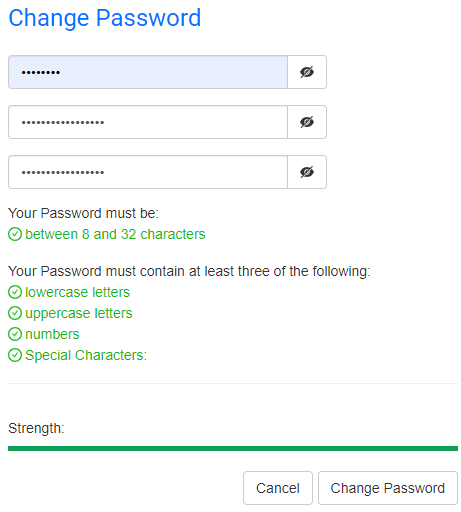Click the check icon next to lowercase letters

click(15, 292)
